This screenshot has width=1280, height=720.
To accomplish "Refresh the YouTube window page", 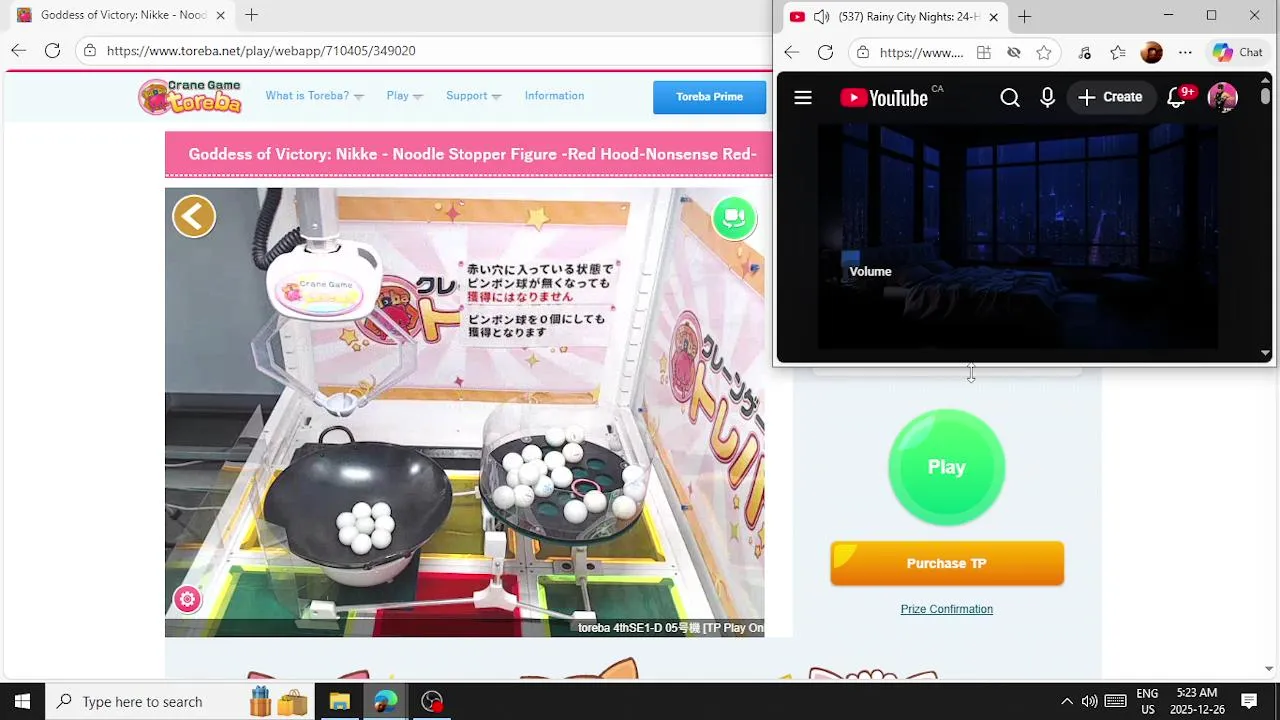I will click(x=825, y=52).
